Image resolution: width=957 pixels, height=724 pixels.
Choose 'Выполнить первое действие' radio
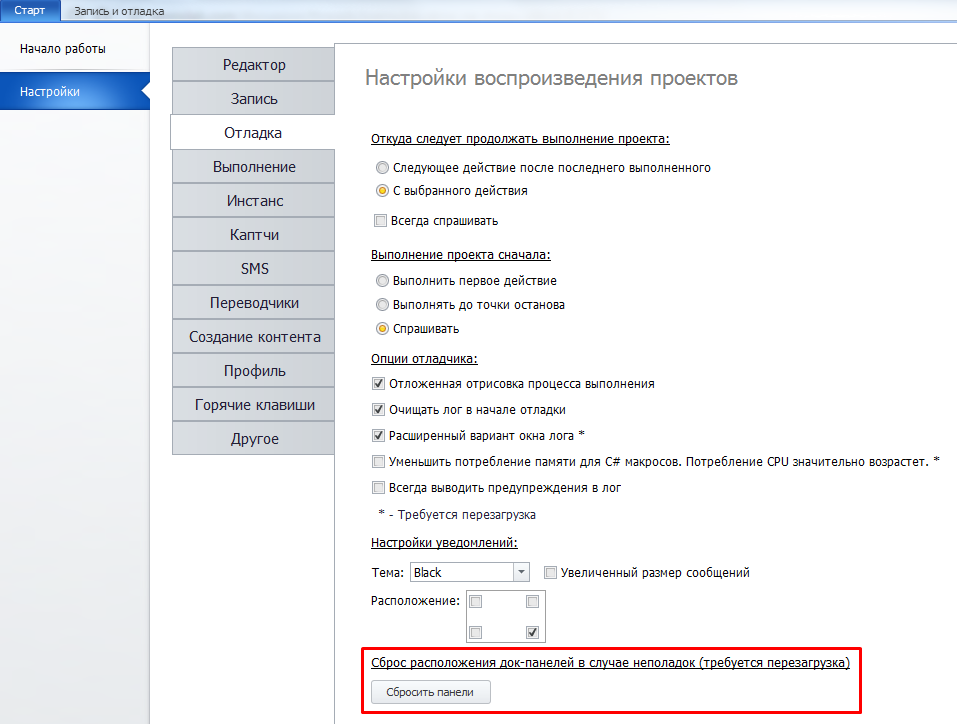[x=382, y=280]
